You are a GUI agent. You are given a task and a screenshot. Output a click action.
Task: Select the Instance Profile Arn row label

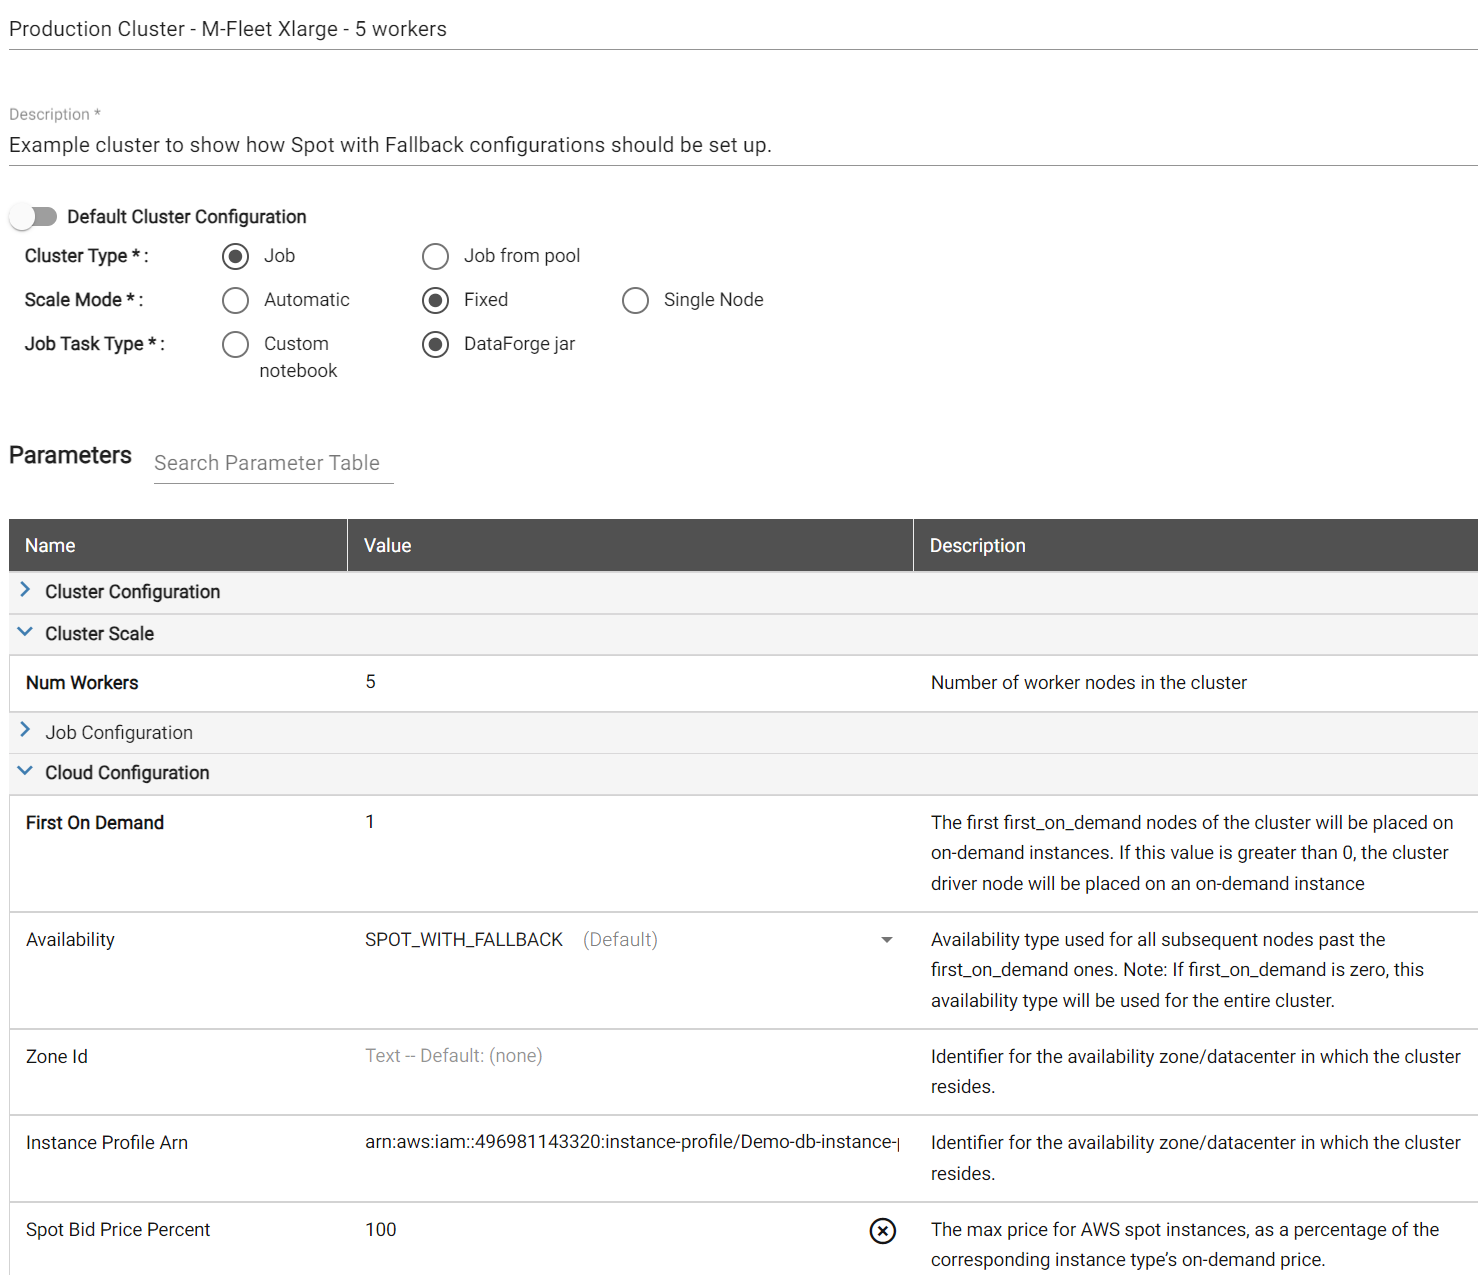[107, 1143]
